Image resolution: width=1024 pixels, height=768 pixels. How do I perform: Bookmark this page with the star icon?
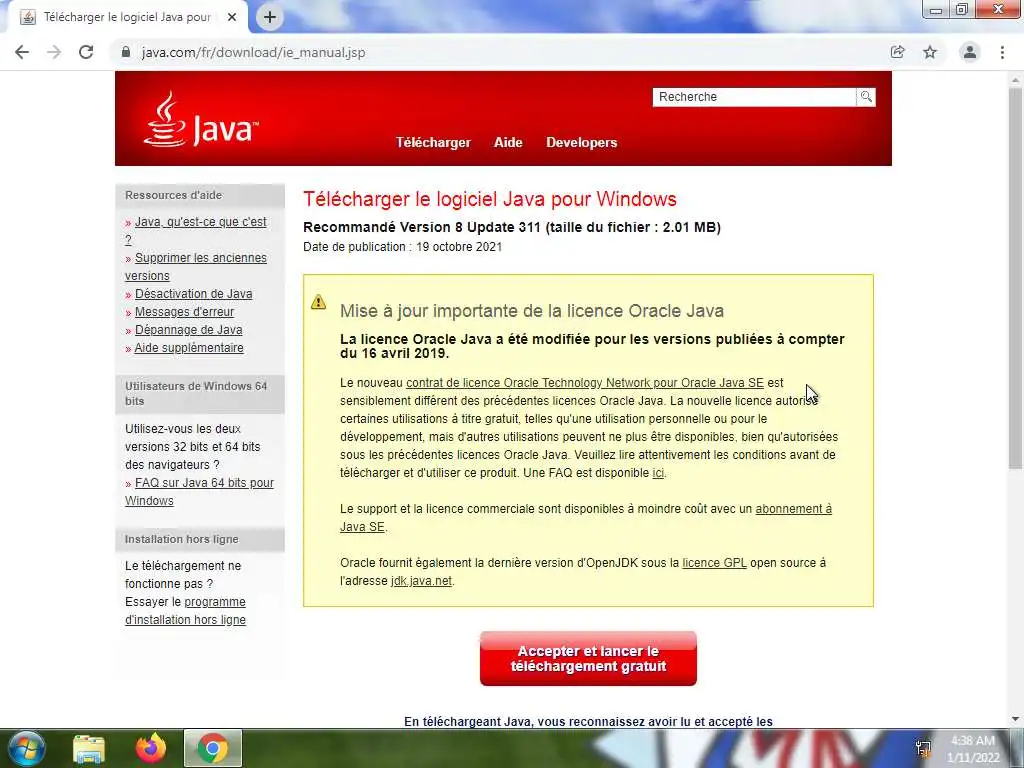coord(930,52)
